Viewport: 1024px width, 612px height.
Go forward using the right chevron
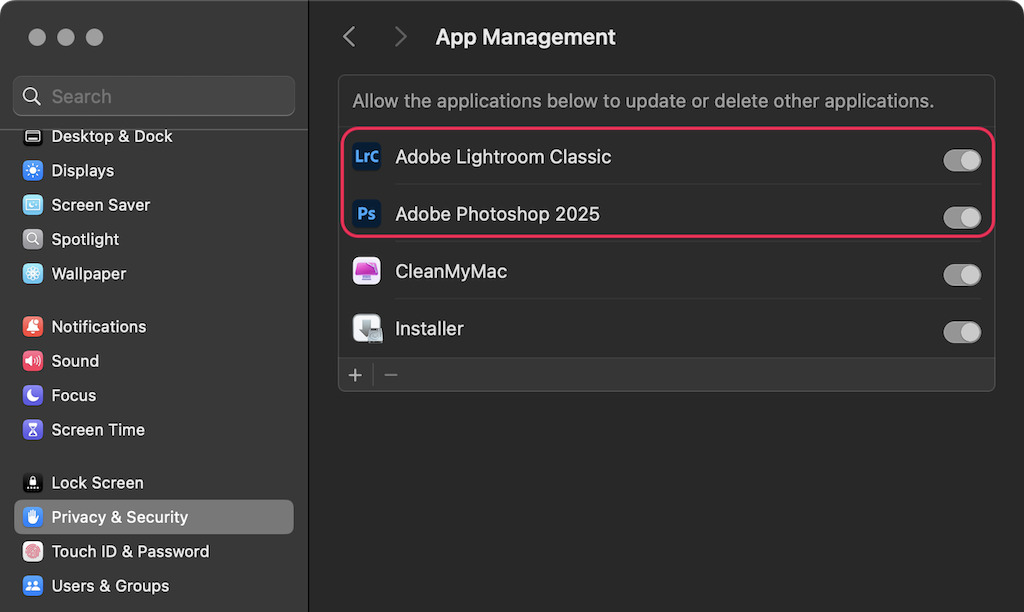[x=400, y=37]
